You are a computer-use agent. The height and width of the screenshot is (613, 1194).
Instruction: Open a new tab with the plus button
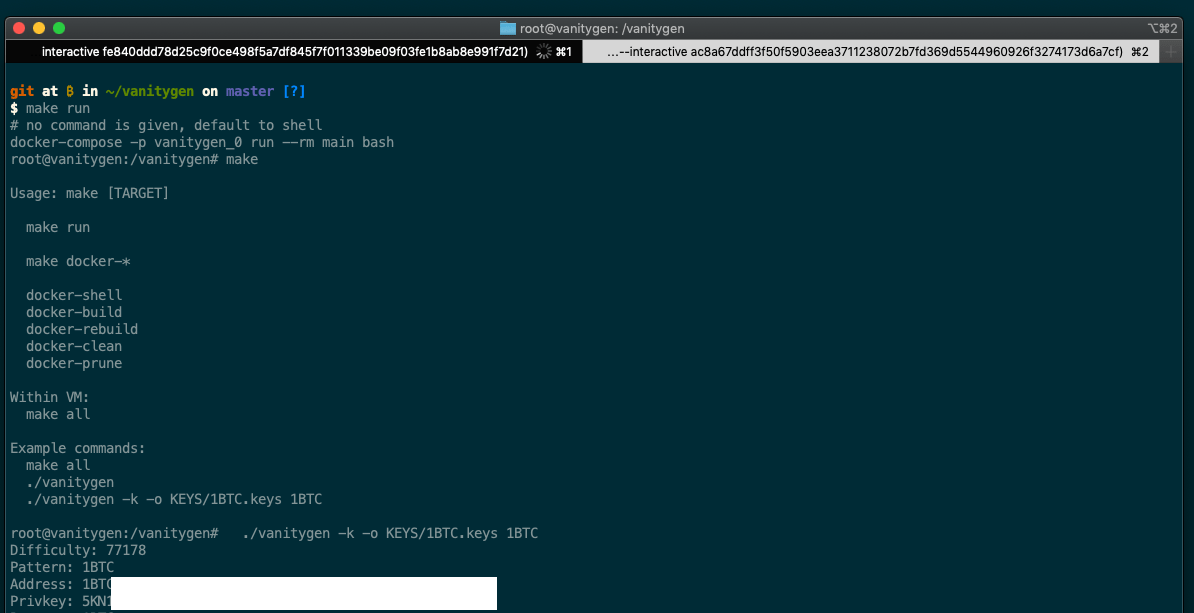tap(1170, 52)
